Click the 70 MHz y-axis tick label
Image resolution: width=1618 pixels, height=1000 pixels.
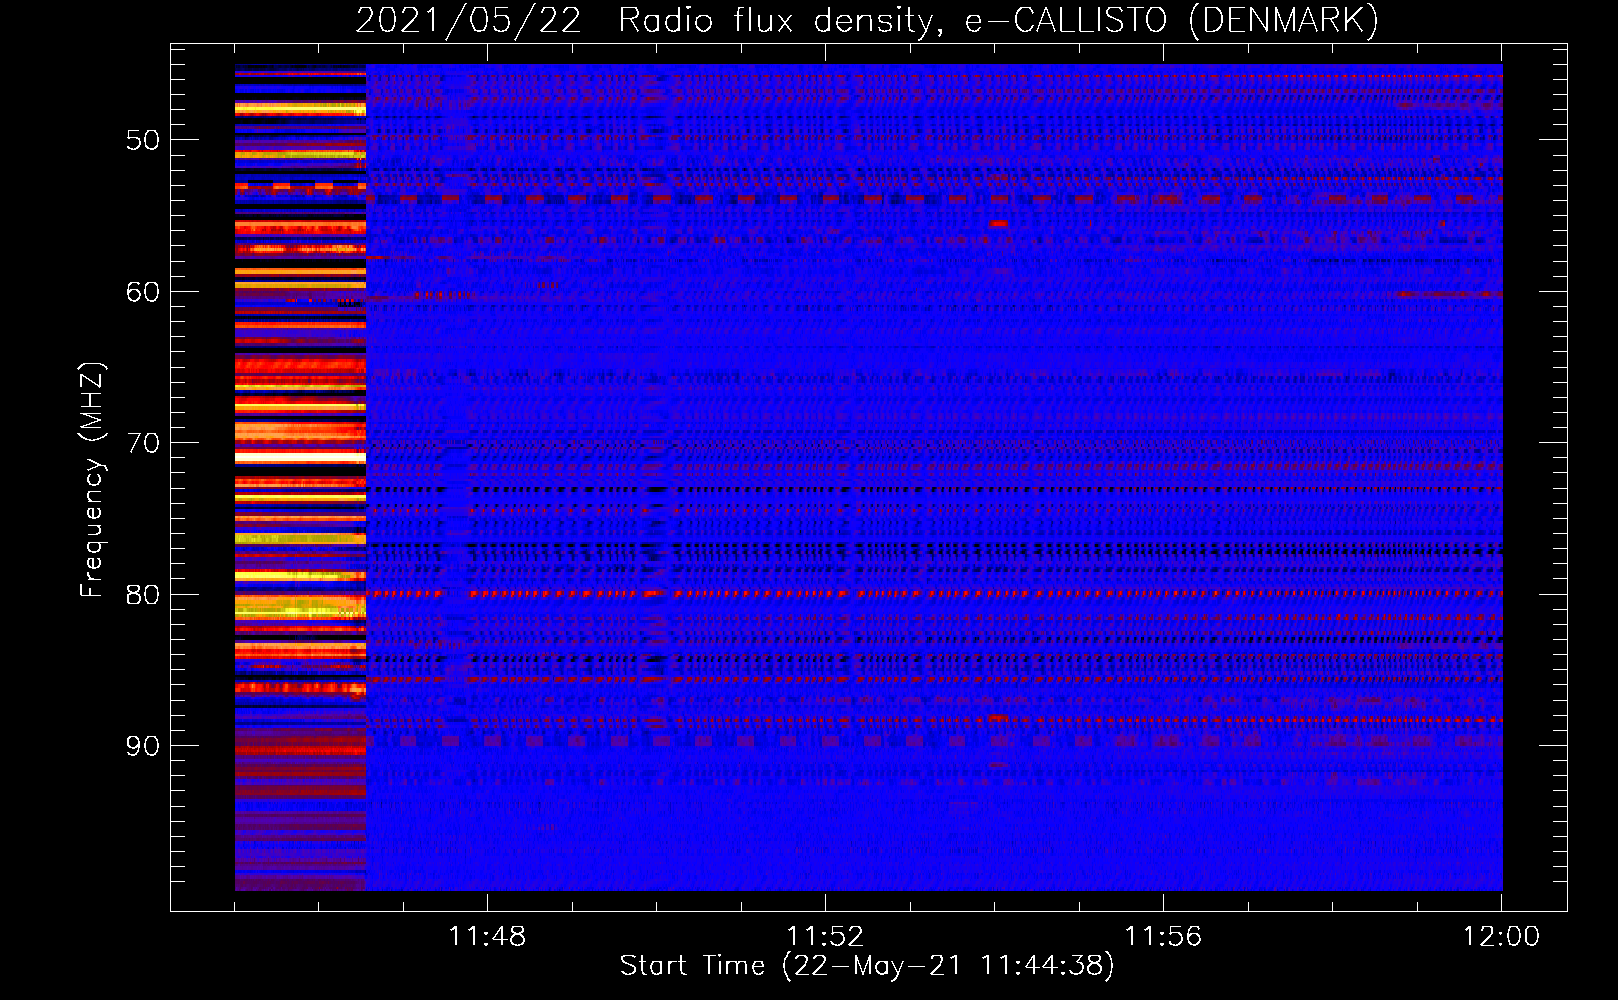click(x=143, y=443)
